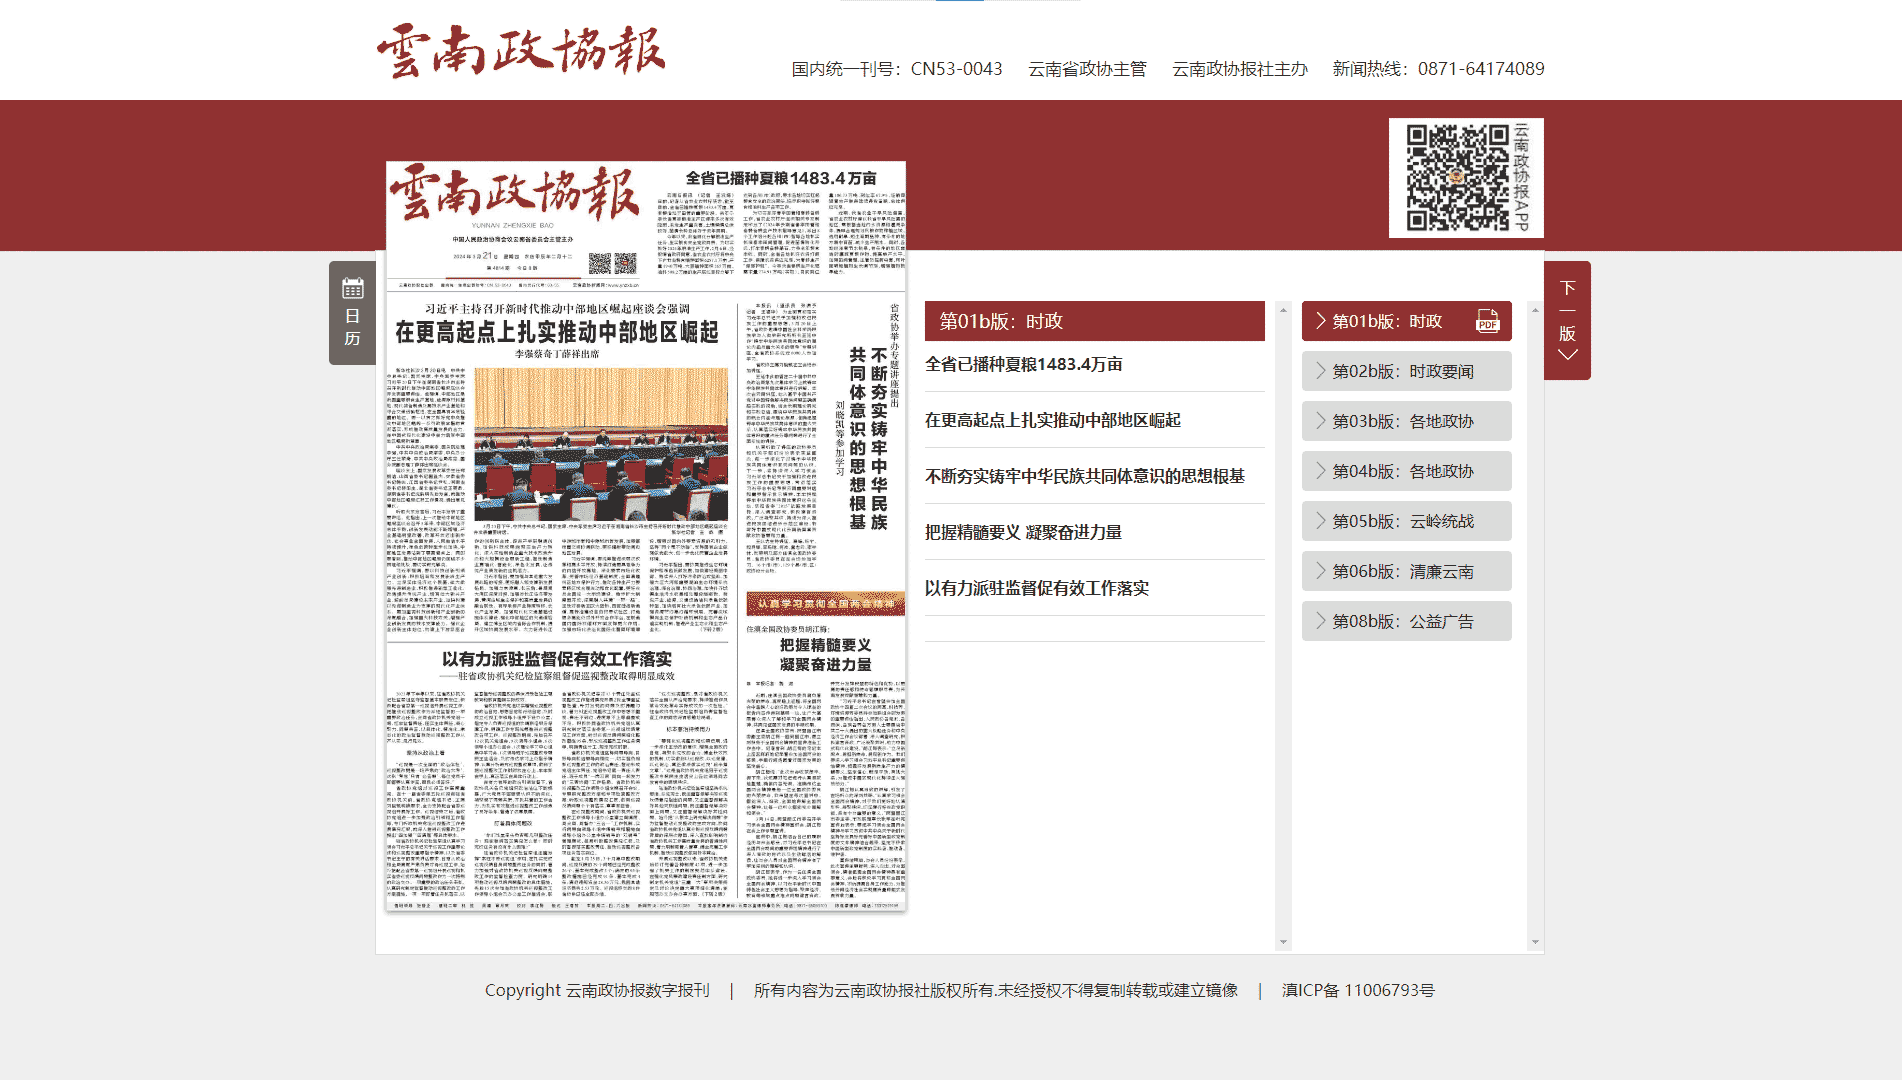Screen dimensions: 1902x1080
Task: Click the scroll down arrow of article list
Action: coord(1283,942)
